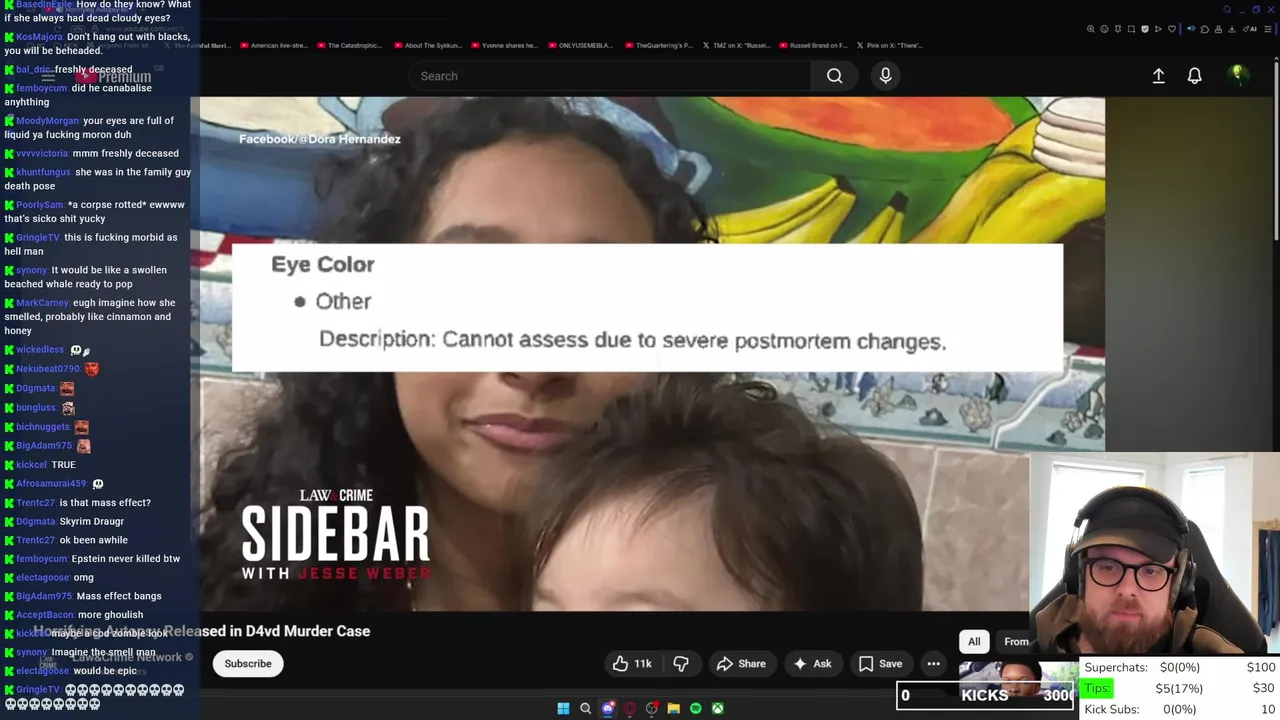This screenshot has height=720, width=1280.
Task: Click the Share button
Action: click(x=741, y=664)
